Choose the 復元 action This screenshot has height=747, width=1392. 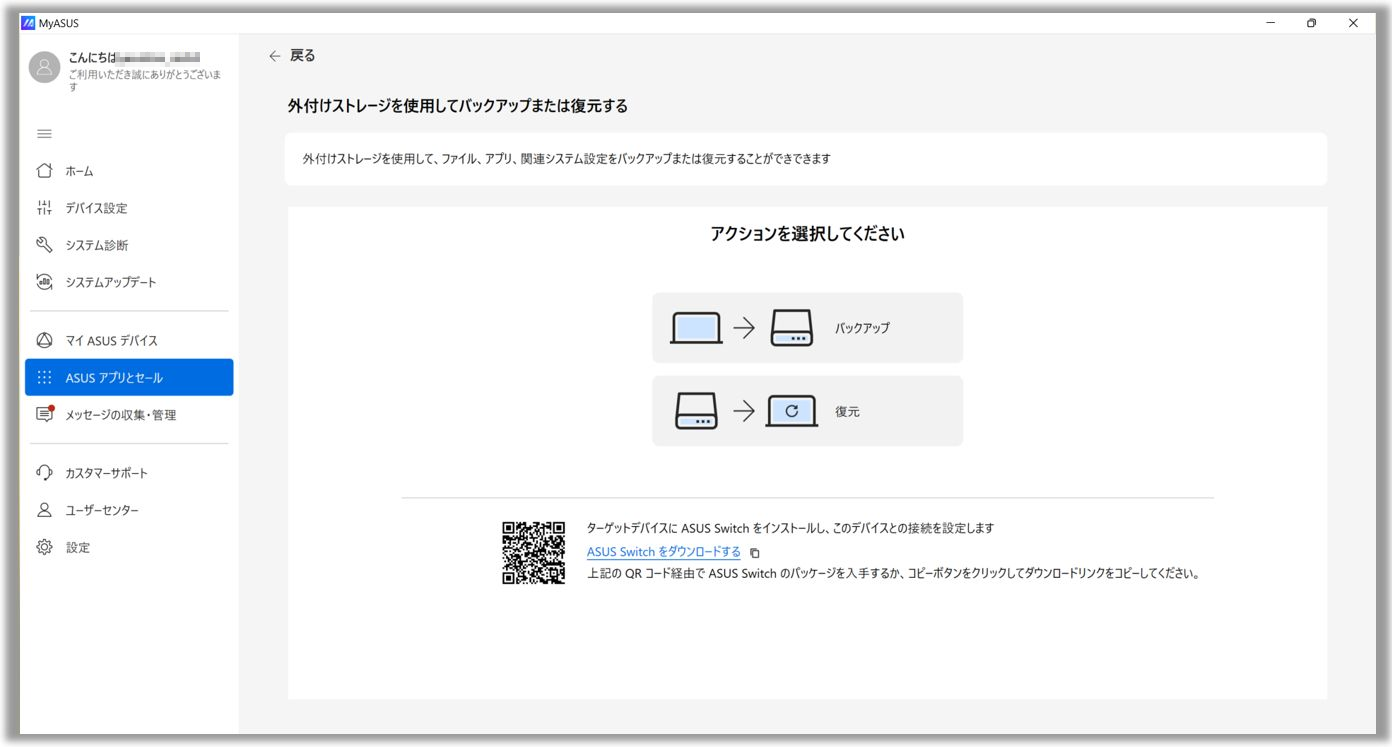(807, 411)
